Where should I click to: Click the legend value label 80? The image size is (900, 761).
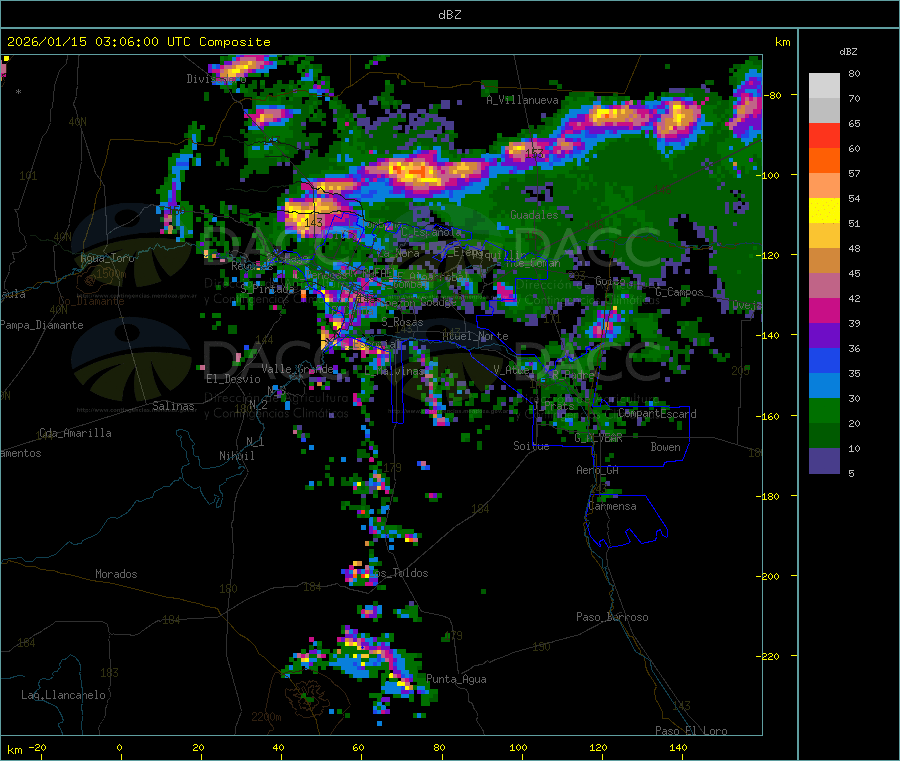[x=854, y=73]
